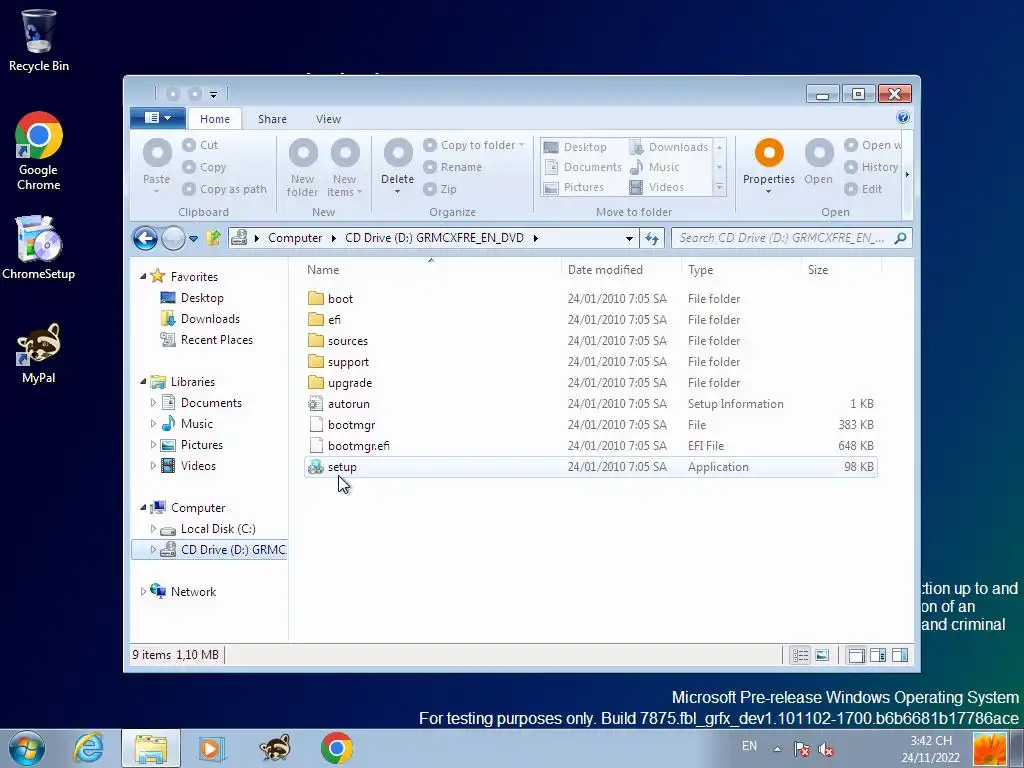This screenshot has height=768, width=1024.
Task: Expand the Music library node
Action: click(153, 423)
